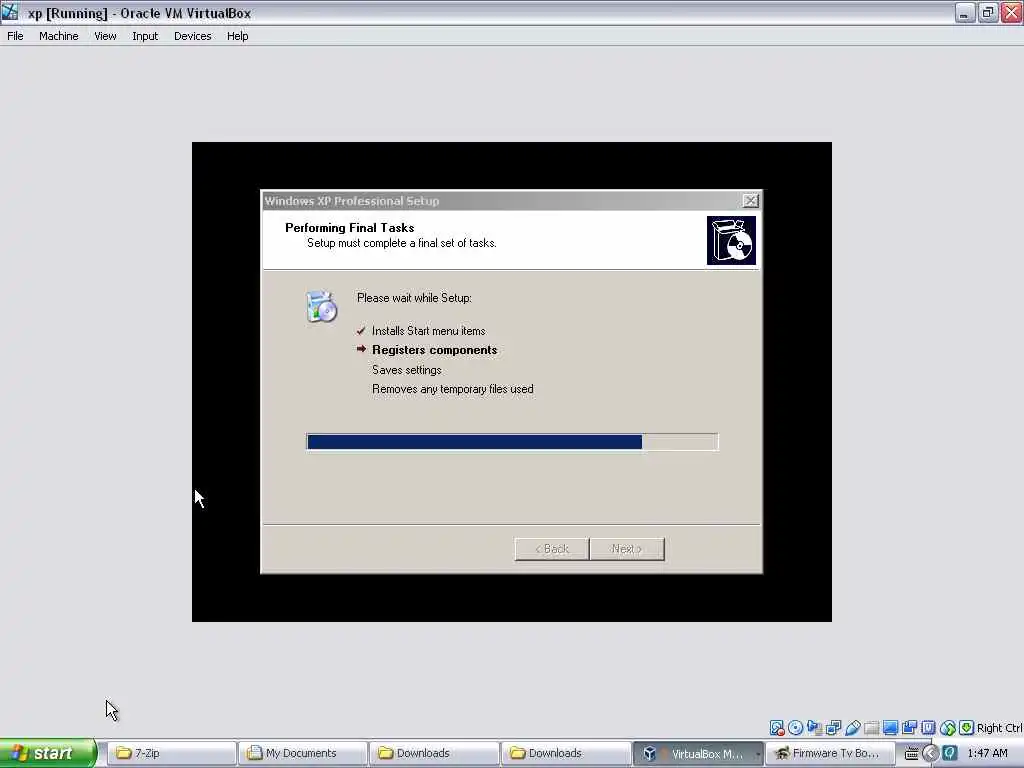Click the setup CD box icon in header

pyautogui.click(x=731, y=241)
